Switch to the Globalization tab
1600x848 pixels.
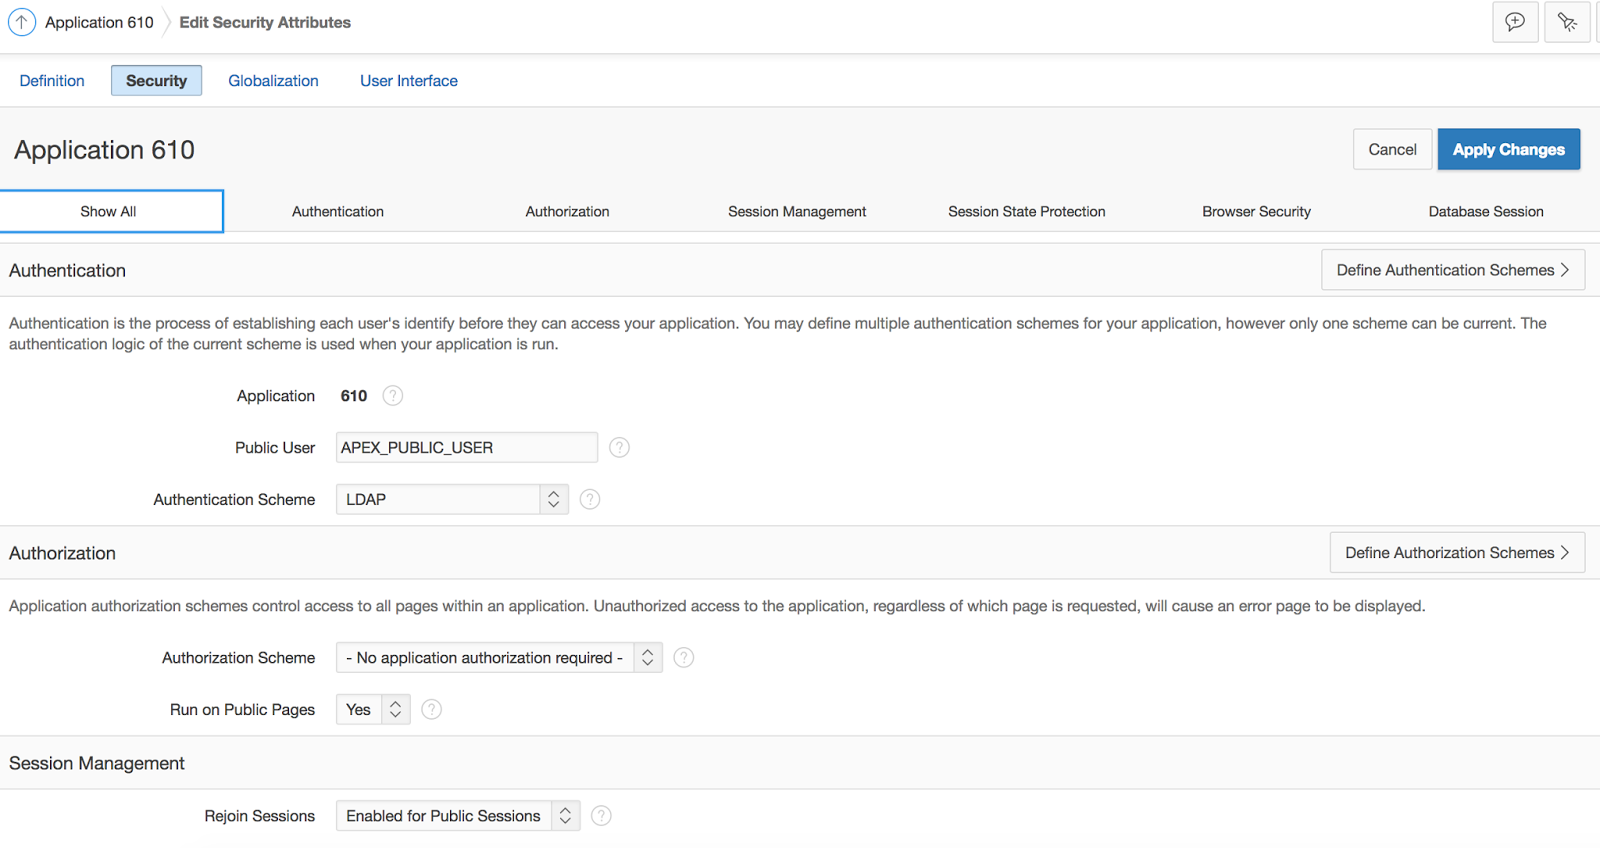click(x=273, y=81)
